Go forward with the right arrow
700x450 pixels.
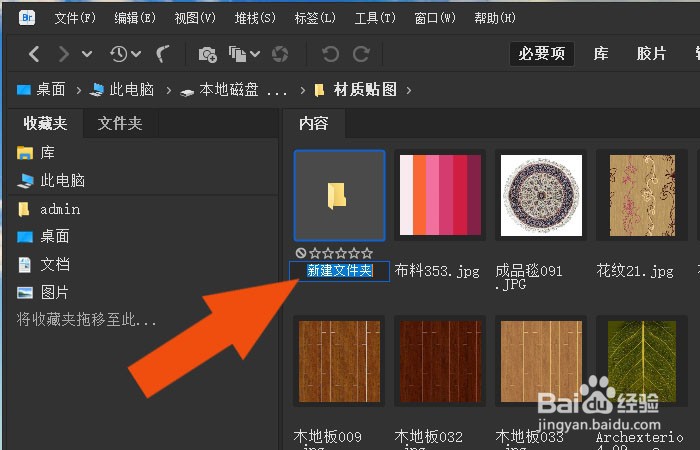(63, 54)
